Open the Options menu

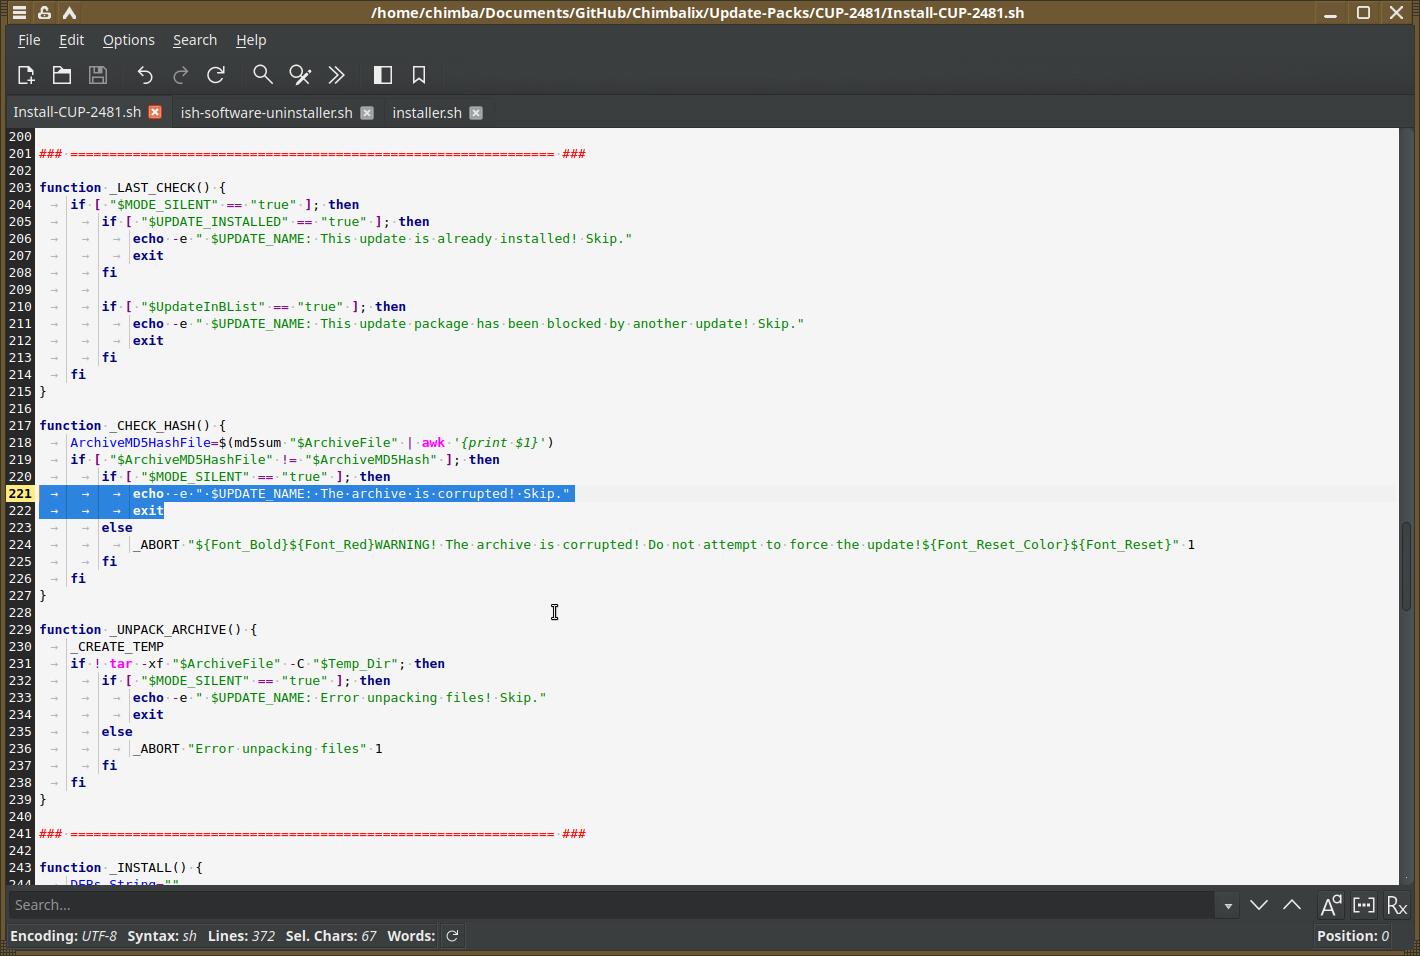[x=128, y=40]
